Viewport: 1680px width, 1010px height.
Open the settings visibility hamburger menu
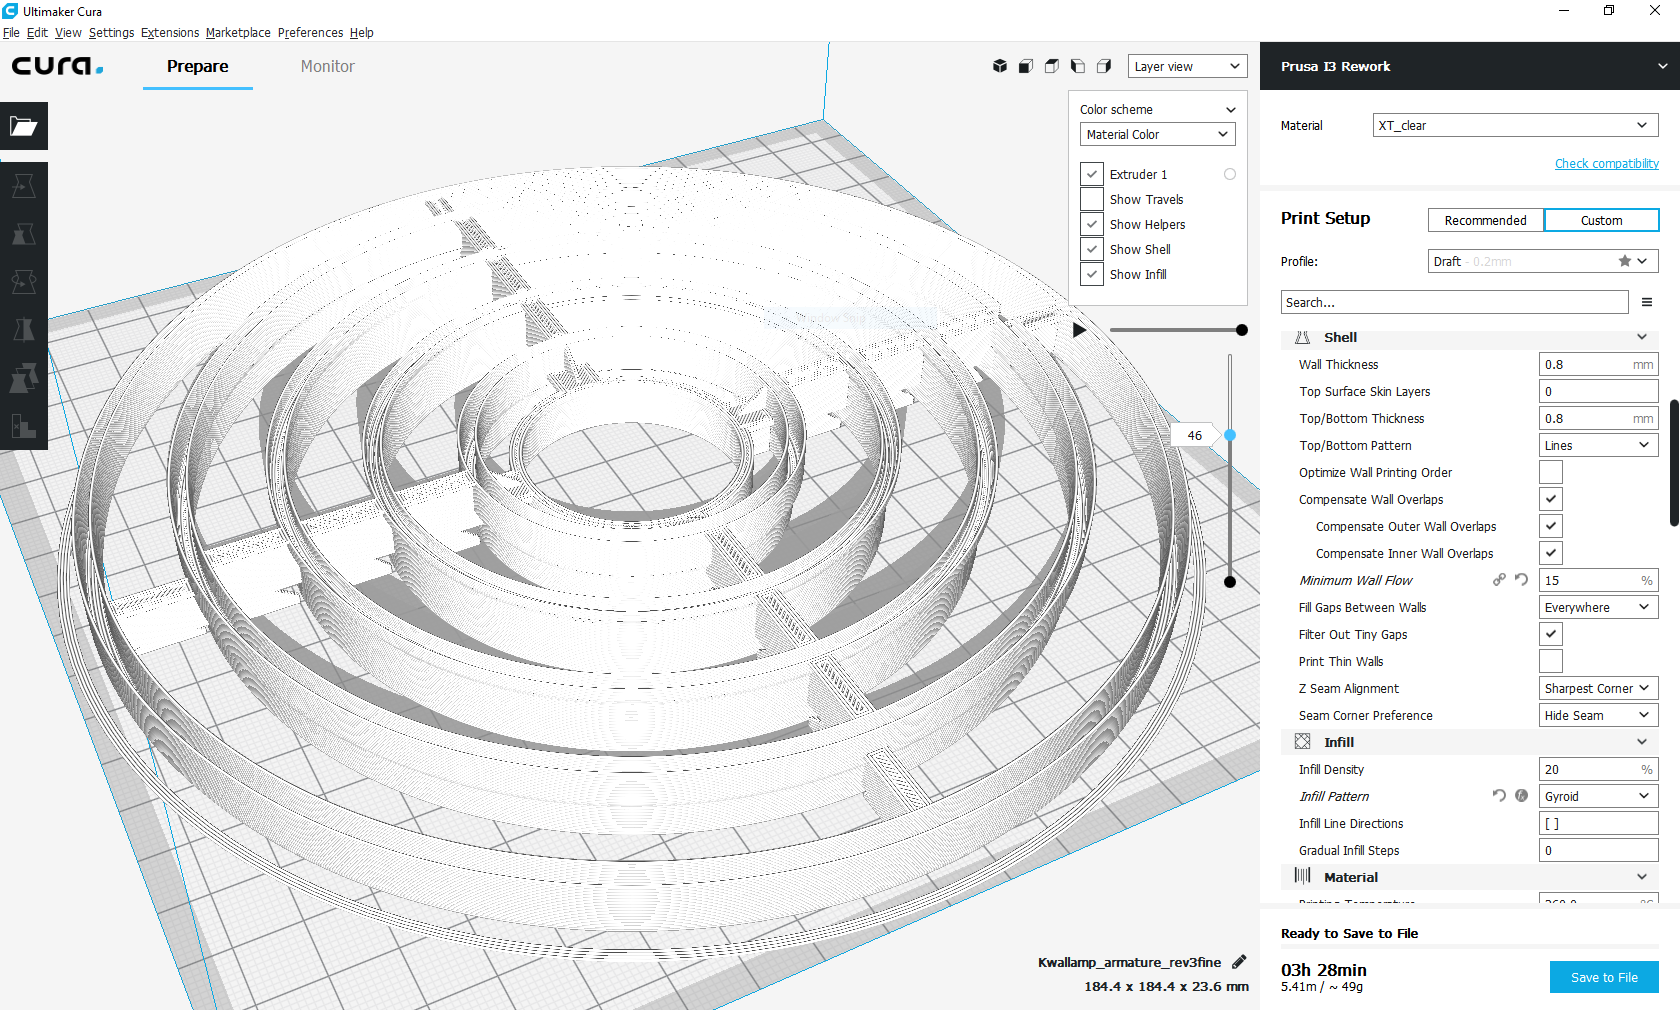pos(1647,302)
